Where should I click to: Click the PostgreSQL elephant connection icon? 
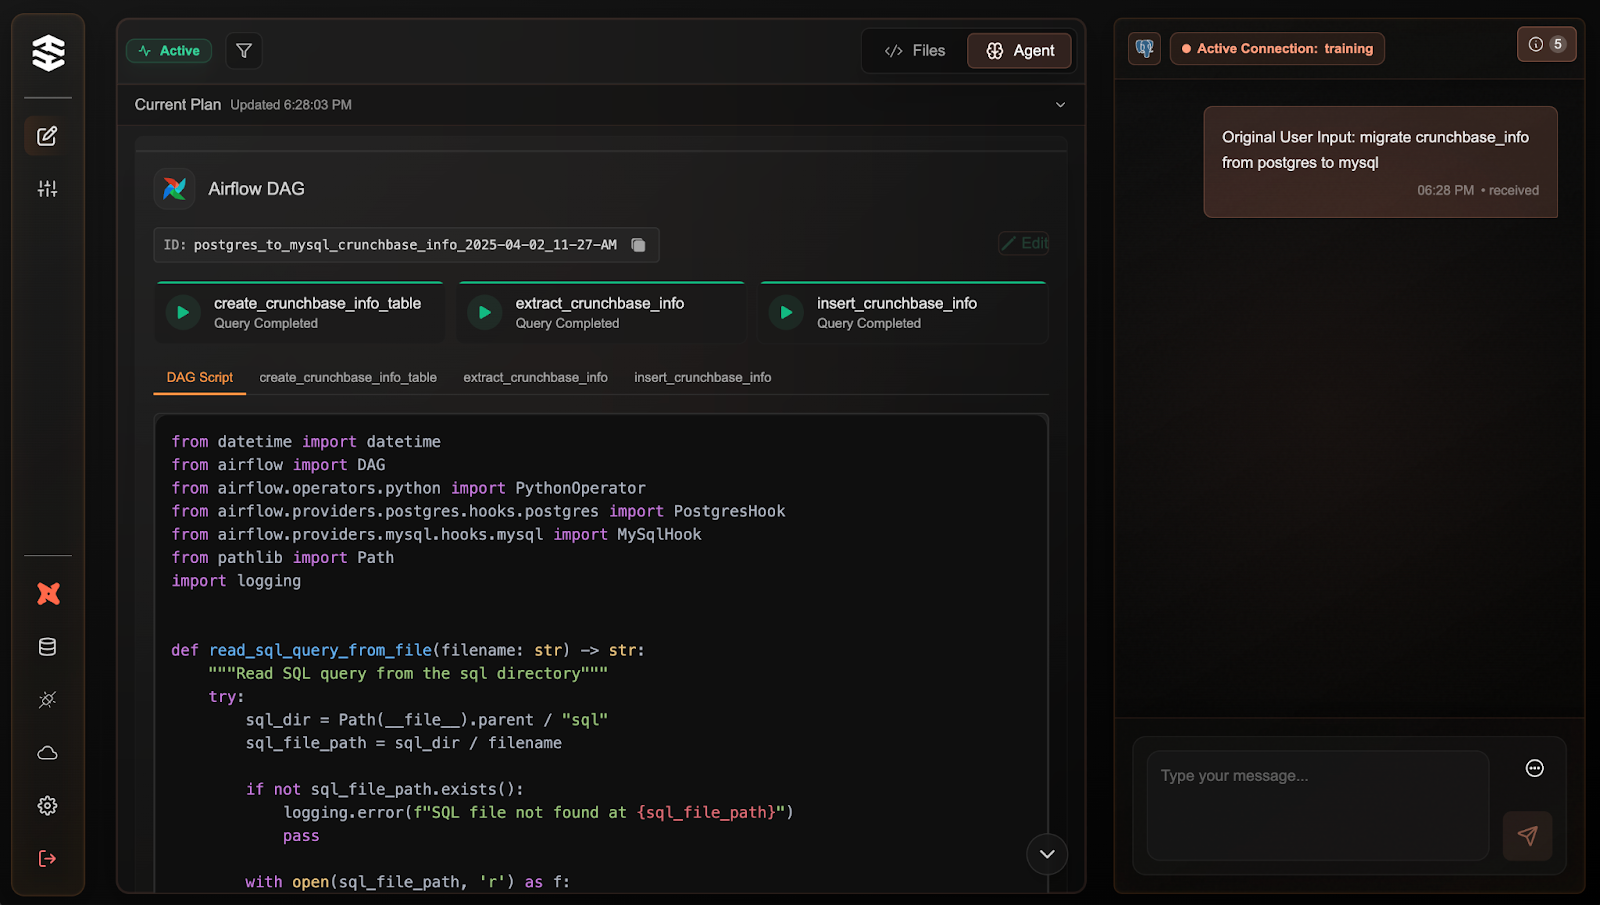[x=1144, y=48]
